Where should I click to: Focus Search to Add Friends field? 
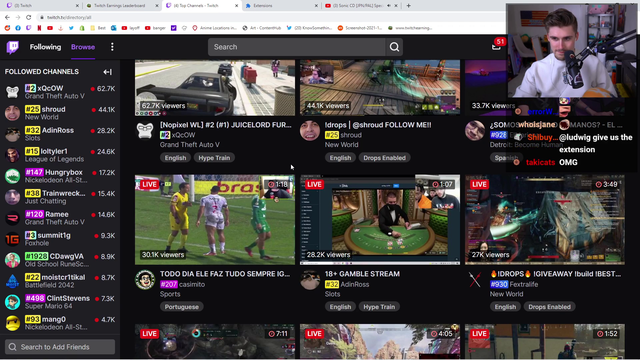pos(60,347)
